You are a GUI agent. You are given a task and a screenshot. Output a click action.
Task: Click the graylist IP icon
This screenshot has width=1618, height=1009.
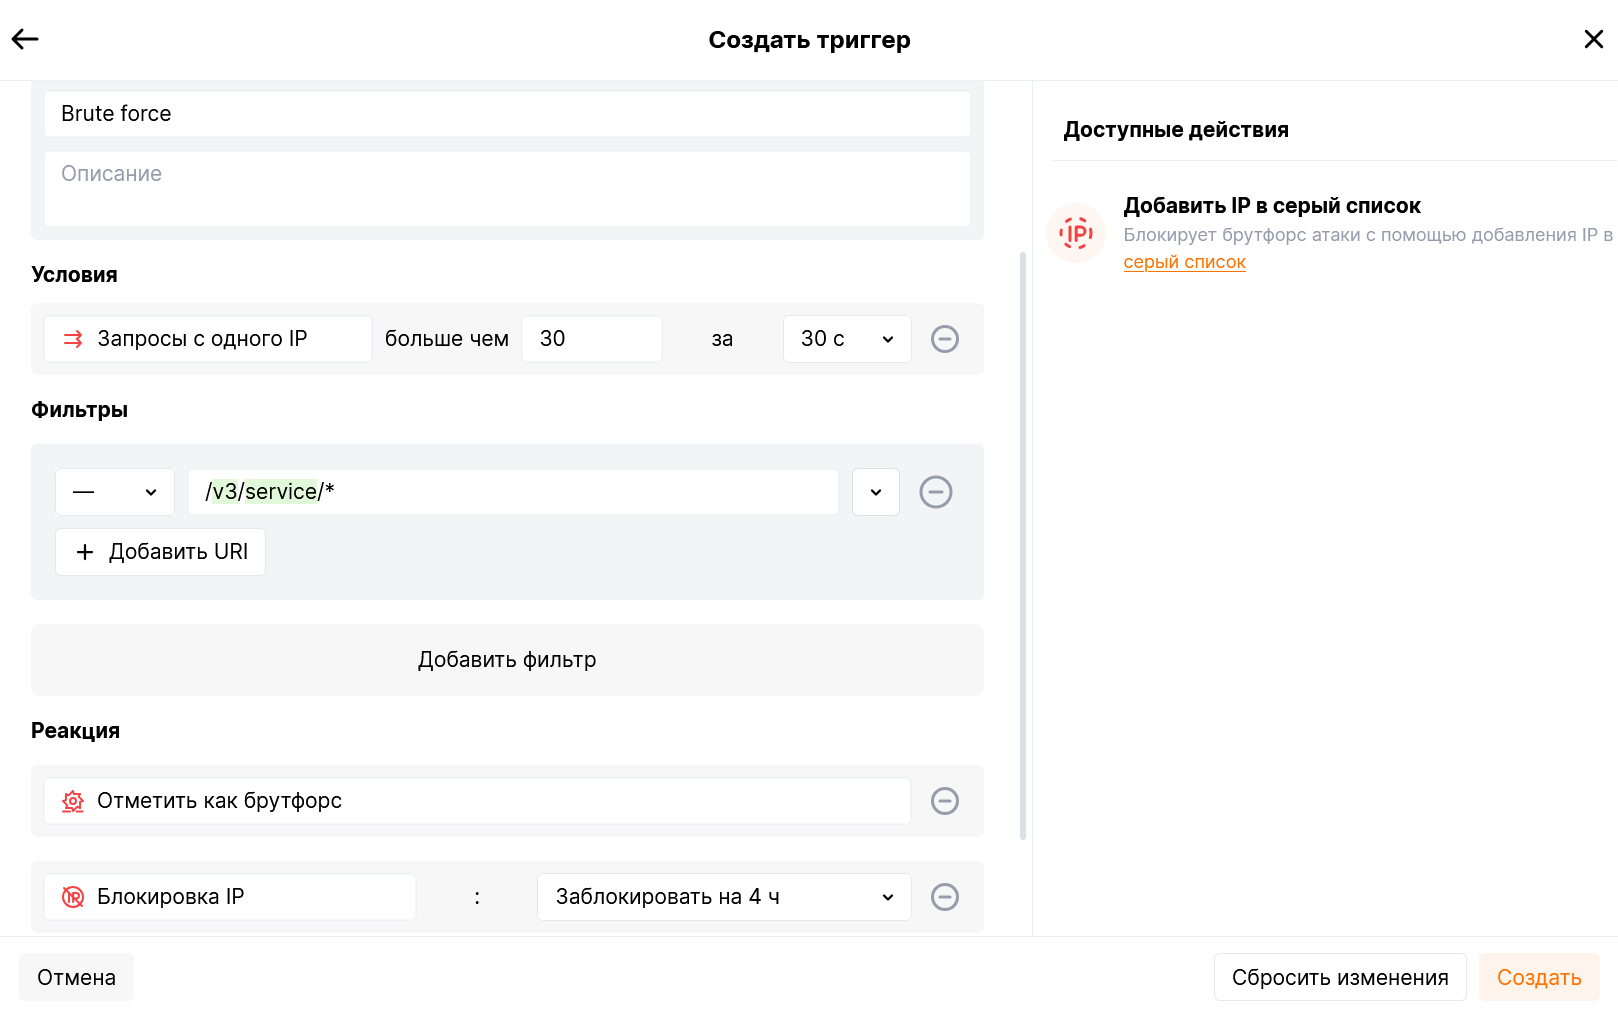click(1076, 233)
